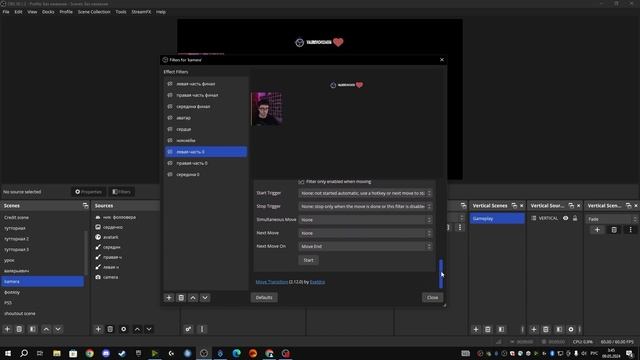Open gear settings in Vertical Sources dock
Image resolution: width=640 pixels, height=360 pixels.
571,329
